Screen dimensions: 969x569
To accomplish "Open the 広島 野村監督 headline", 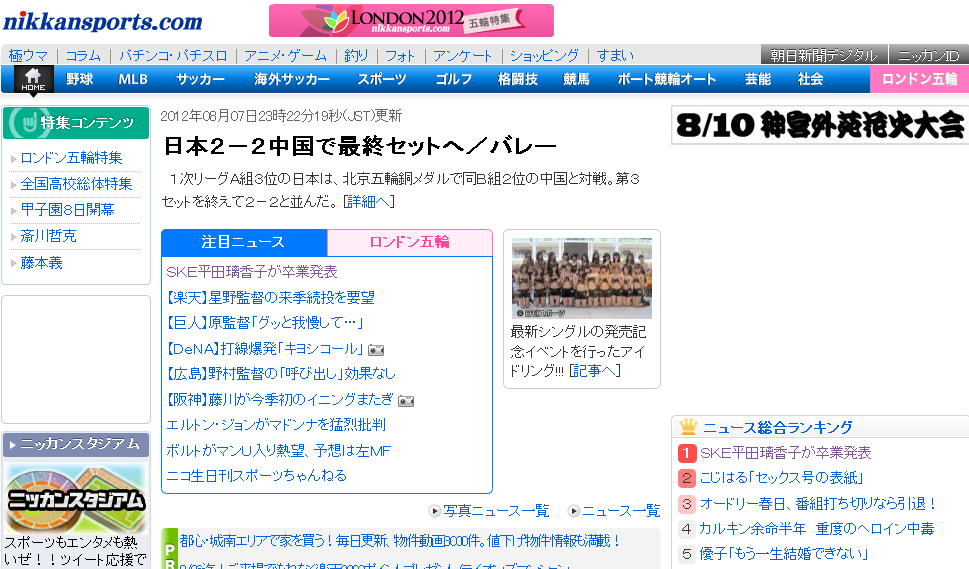I will 281,374.
